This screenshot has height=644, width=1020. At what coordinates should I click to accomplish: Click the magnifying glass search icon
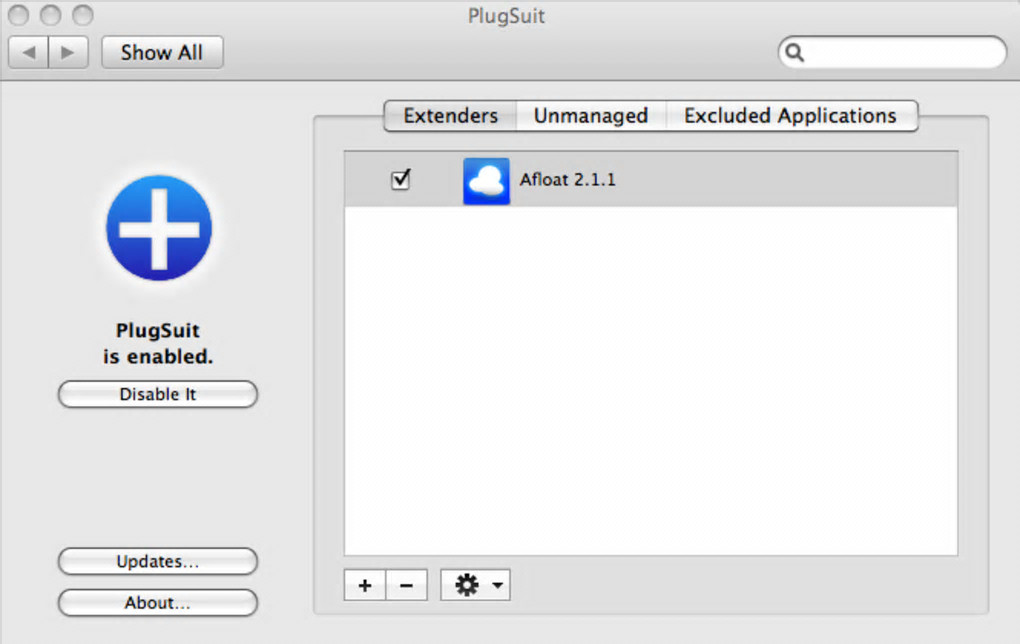click(794, 53)
